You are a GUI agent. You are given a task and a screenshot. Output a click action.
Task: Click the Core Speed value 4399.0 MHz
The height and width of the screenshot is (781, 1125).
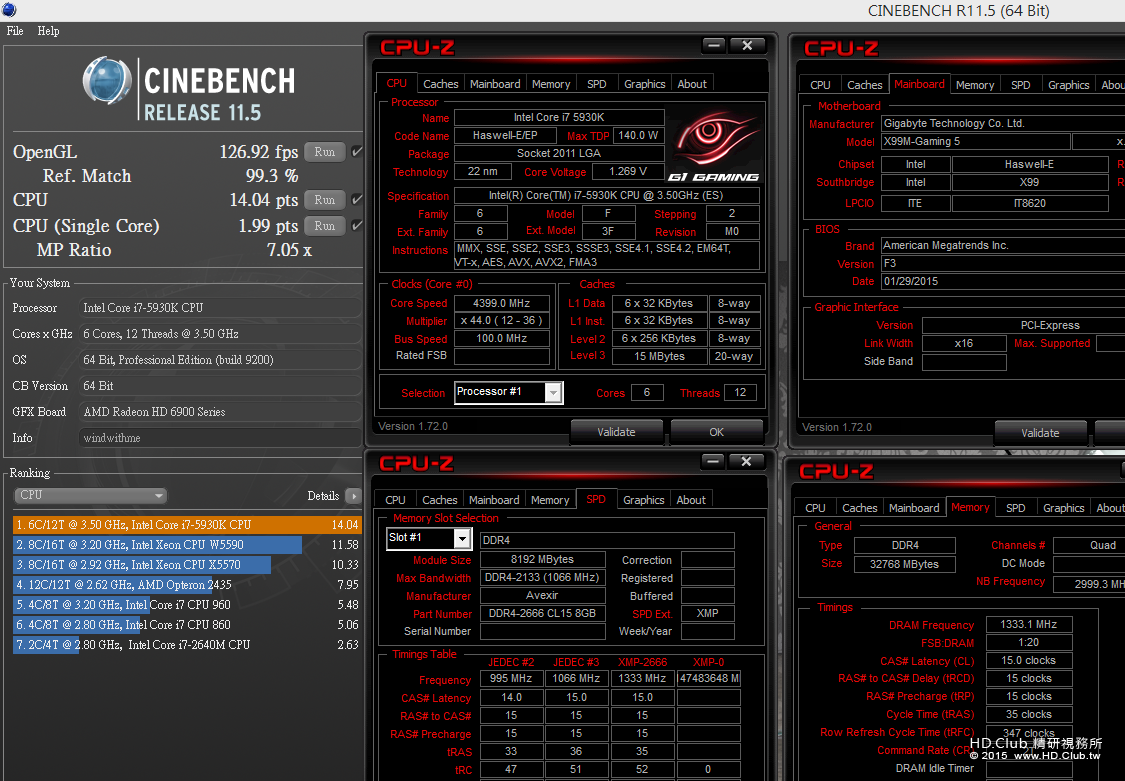click(x=502, y=303)
